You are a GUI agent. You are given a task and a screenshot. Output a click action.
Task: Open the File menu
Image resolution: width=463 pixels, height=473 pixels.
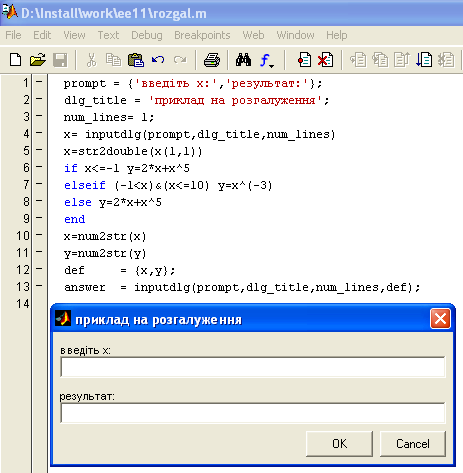tap(13, 35)
